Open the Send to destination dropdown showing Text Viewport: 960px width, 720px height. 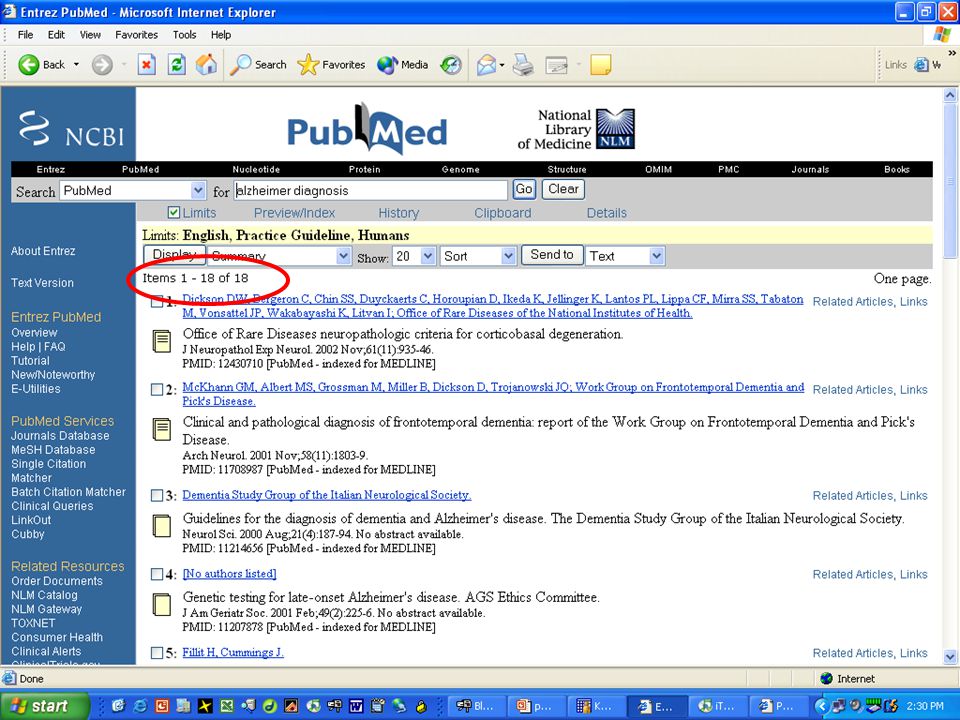pyautogui.click(x=624, y=256)
